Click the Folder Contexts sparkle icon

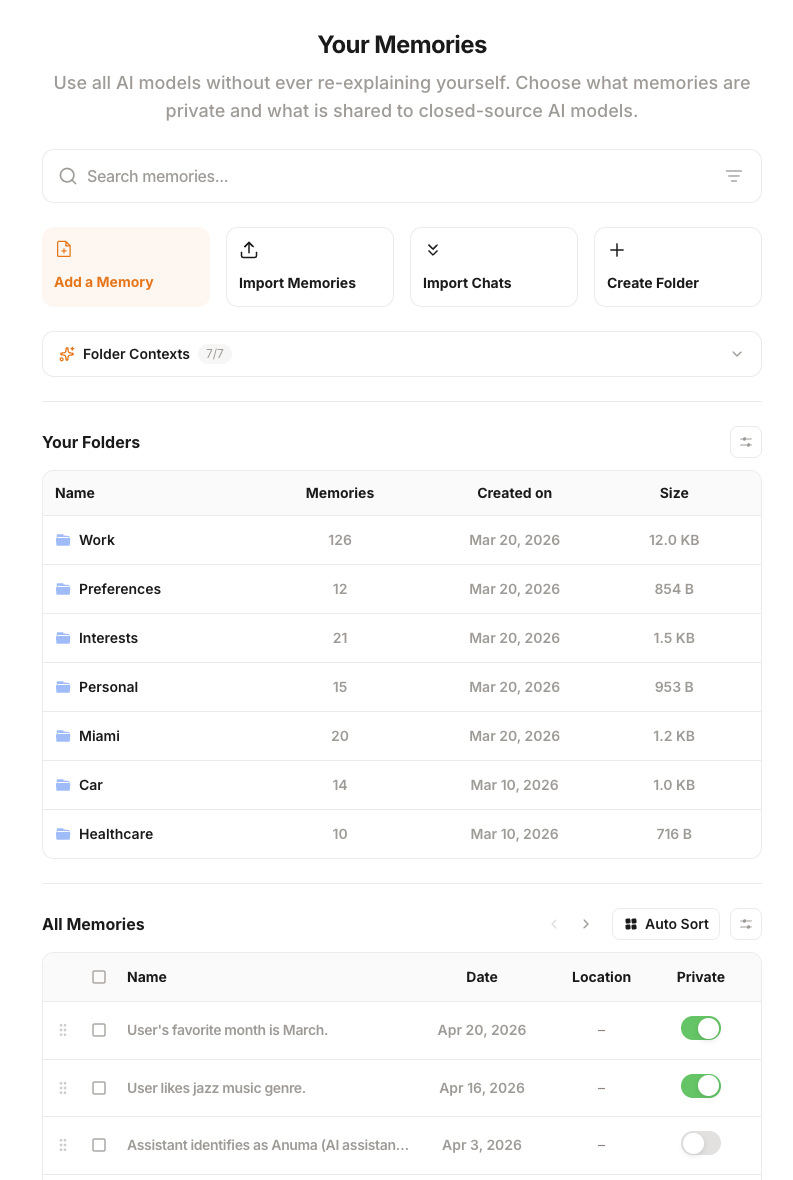[67, 354]
